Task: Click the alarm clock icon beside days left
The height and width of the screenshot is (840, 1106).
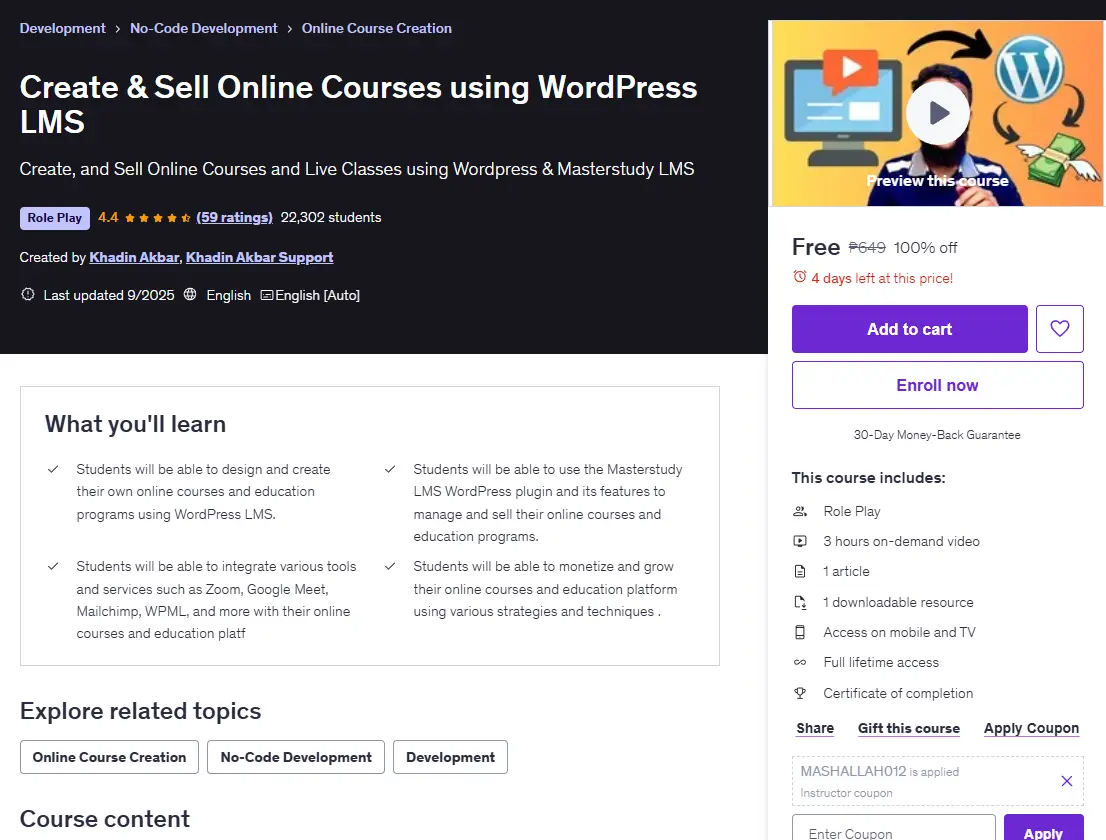Action: 799,277
